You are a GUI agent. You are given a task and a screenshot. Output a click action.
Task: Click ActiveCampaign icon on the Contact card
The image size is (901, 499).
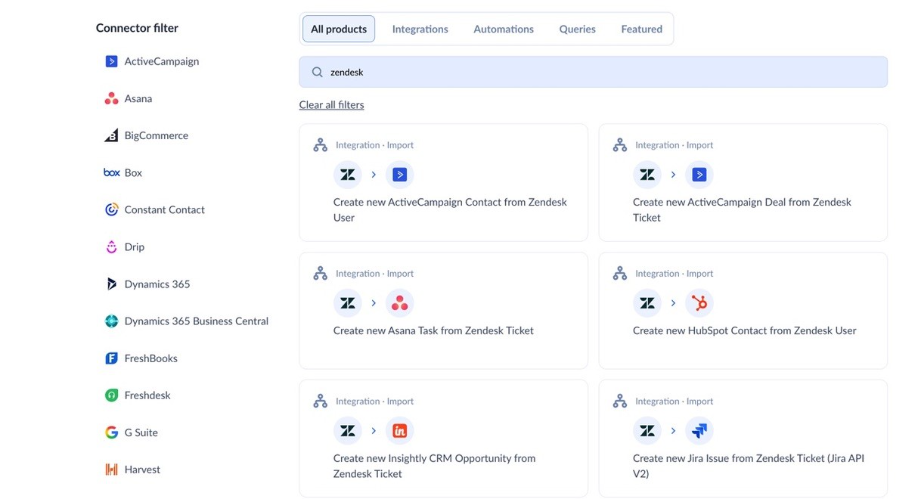pyautogui.click(x=400, y=175)
